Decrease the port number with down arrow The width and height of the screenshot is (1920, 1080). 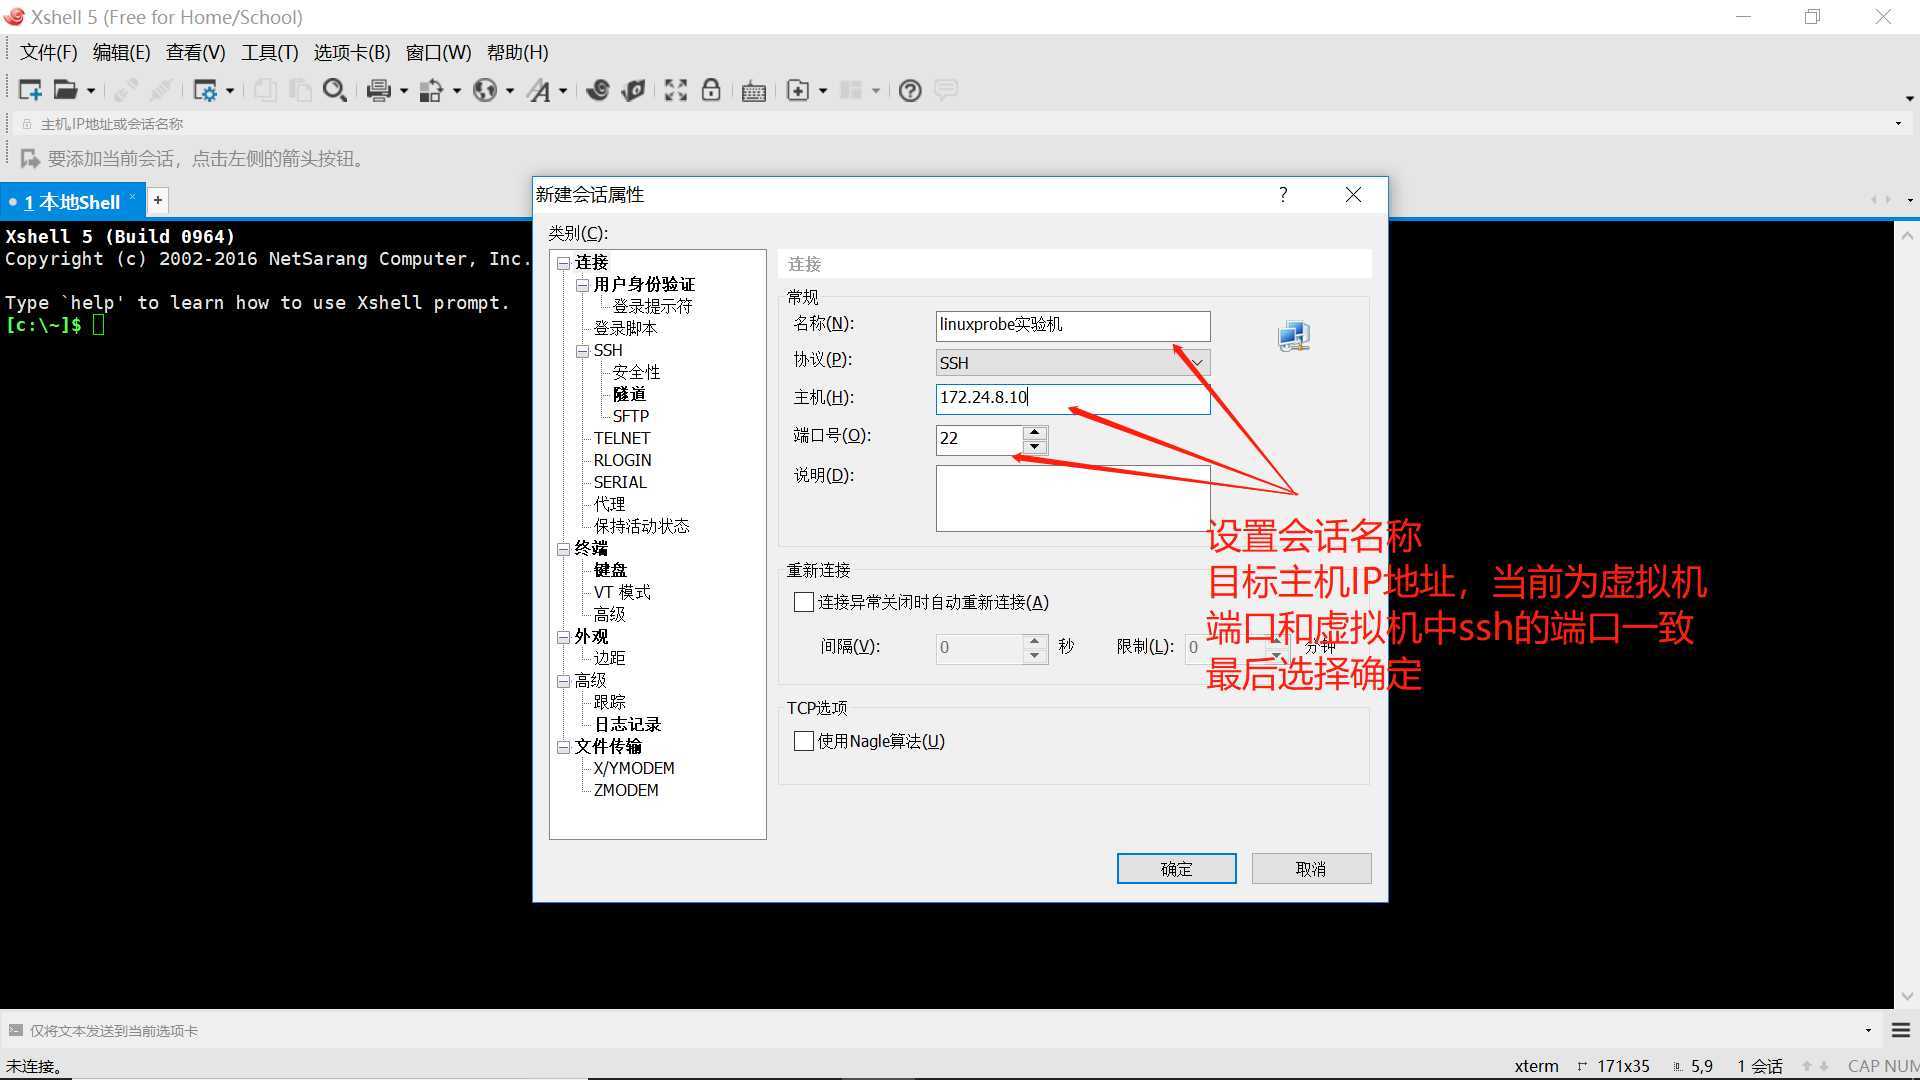pyautogui.click(x=1035, y=447)
